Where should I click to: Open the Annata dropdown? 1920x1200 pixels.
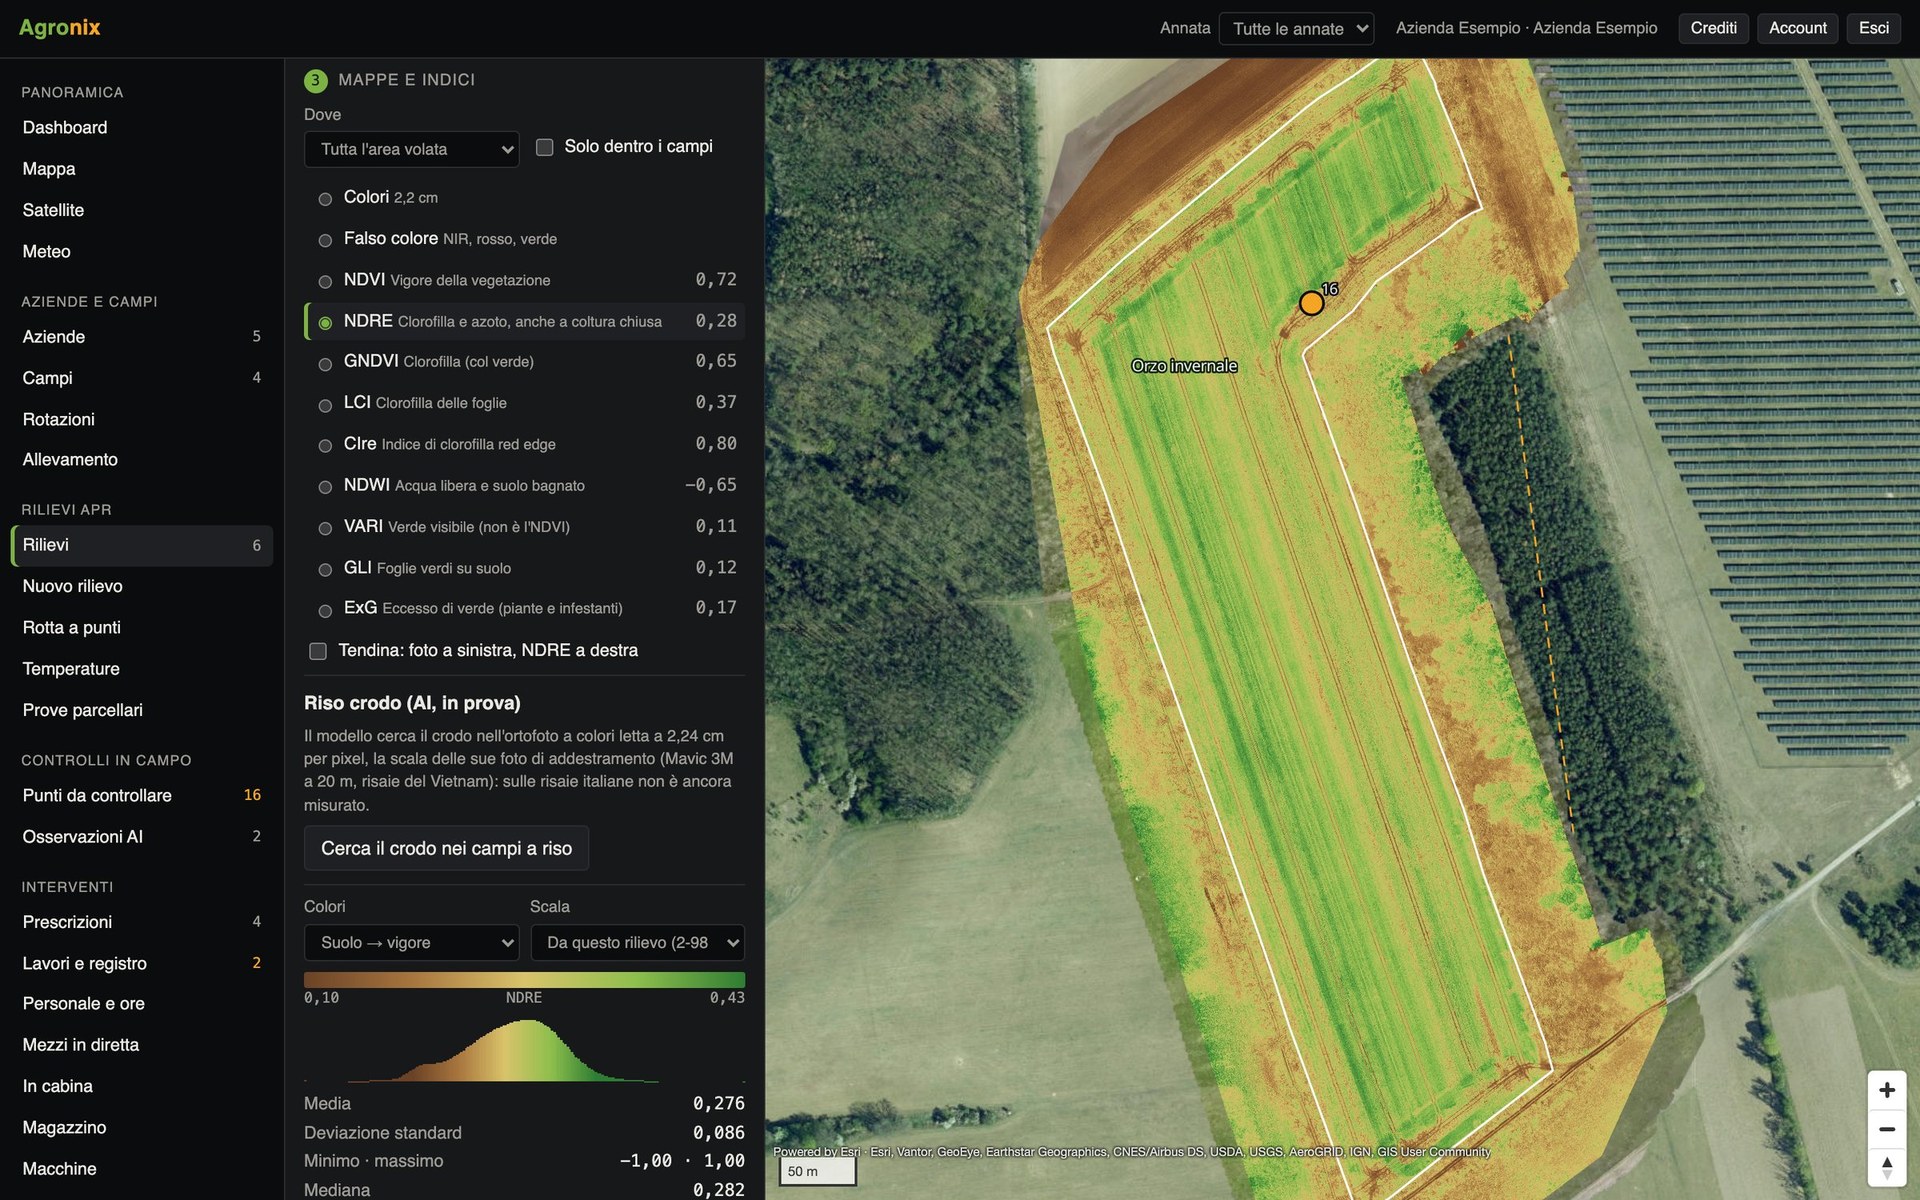[1296, 28]
